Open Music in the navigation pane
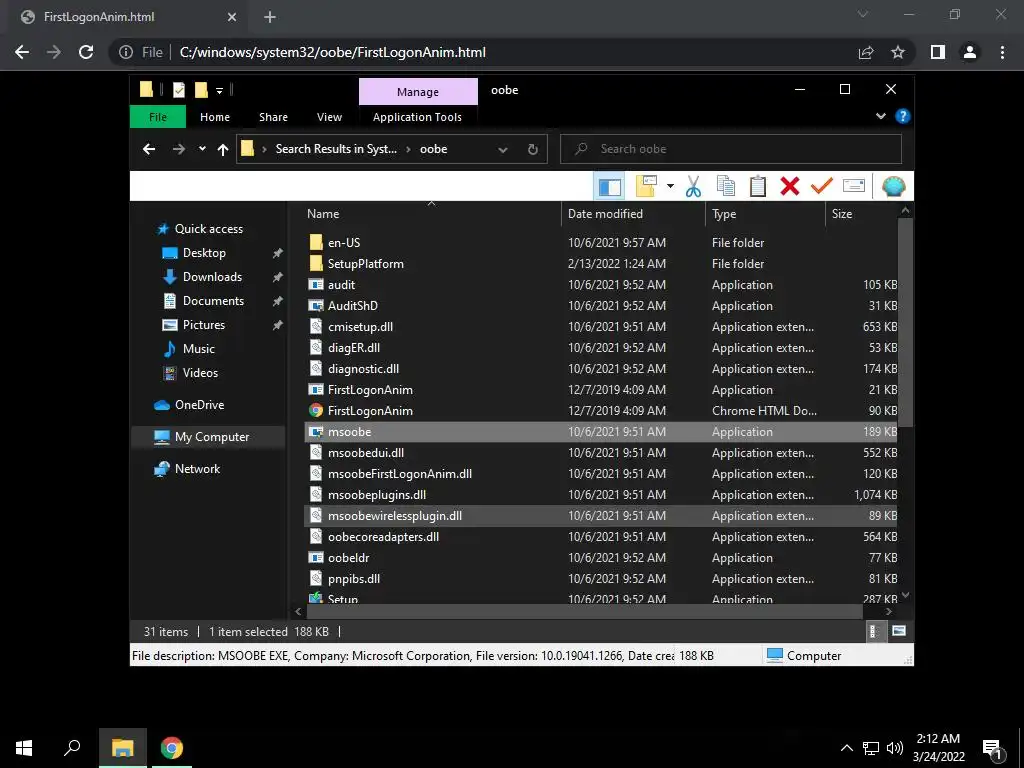 199,349
